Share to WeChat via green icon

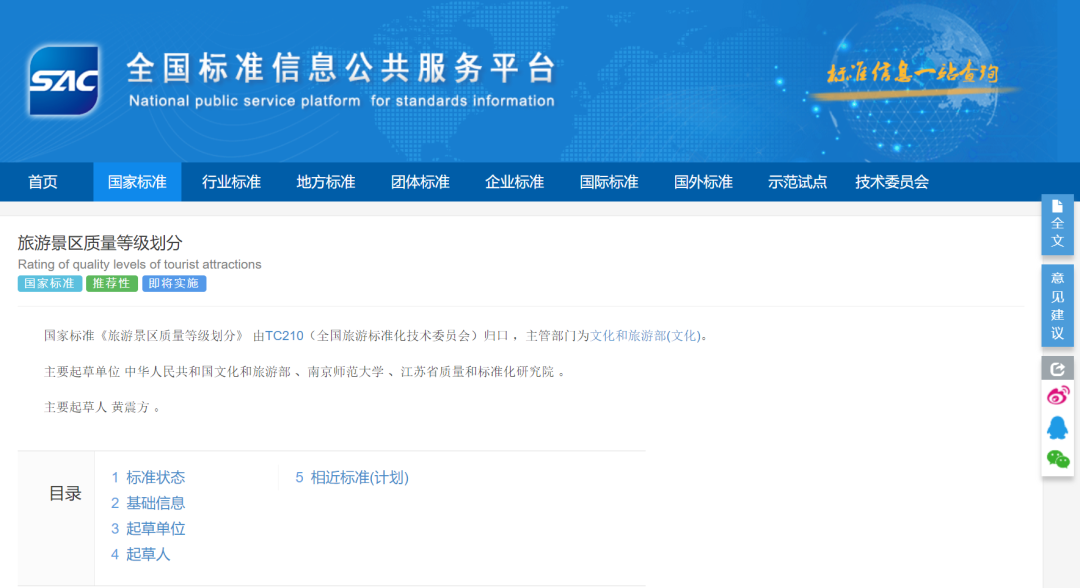pos(1057,459)
